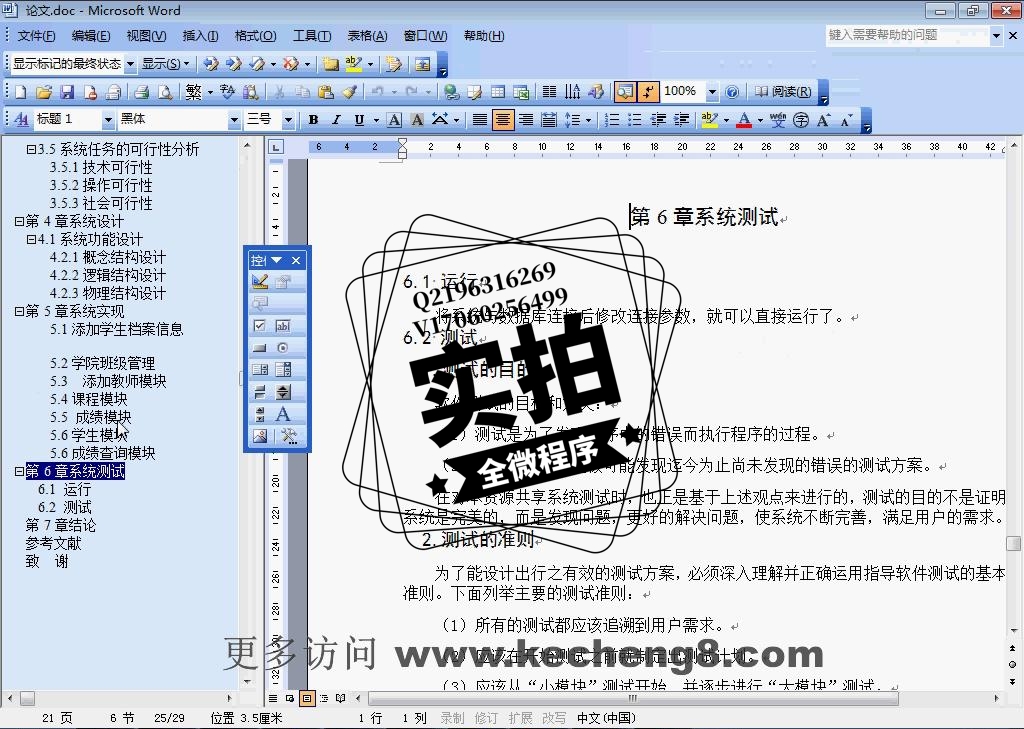Open the 显示标记的最终状态 dropdown
This screenshot has height=729, width=1024.
130,63
